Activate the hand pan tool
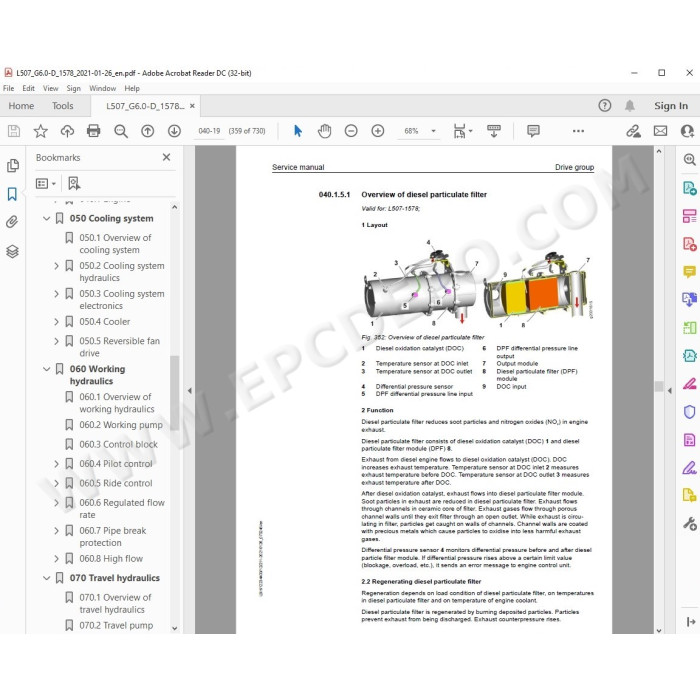The height and width of the screenshot is (700, 700). [x=325, y=131]
